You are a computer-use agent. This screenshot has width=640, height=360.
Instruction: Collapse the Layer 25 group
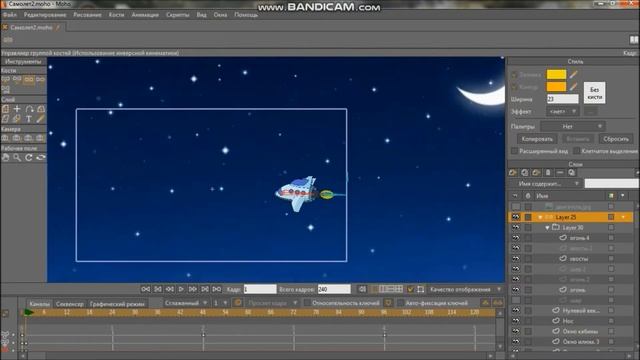click(540, 217)
